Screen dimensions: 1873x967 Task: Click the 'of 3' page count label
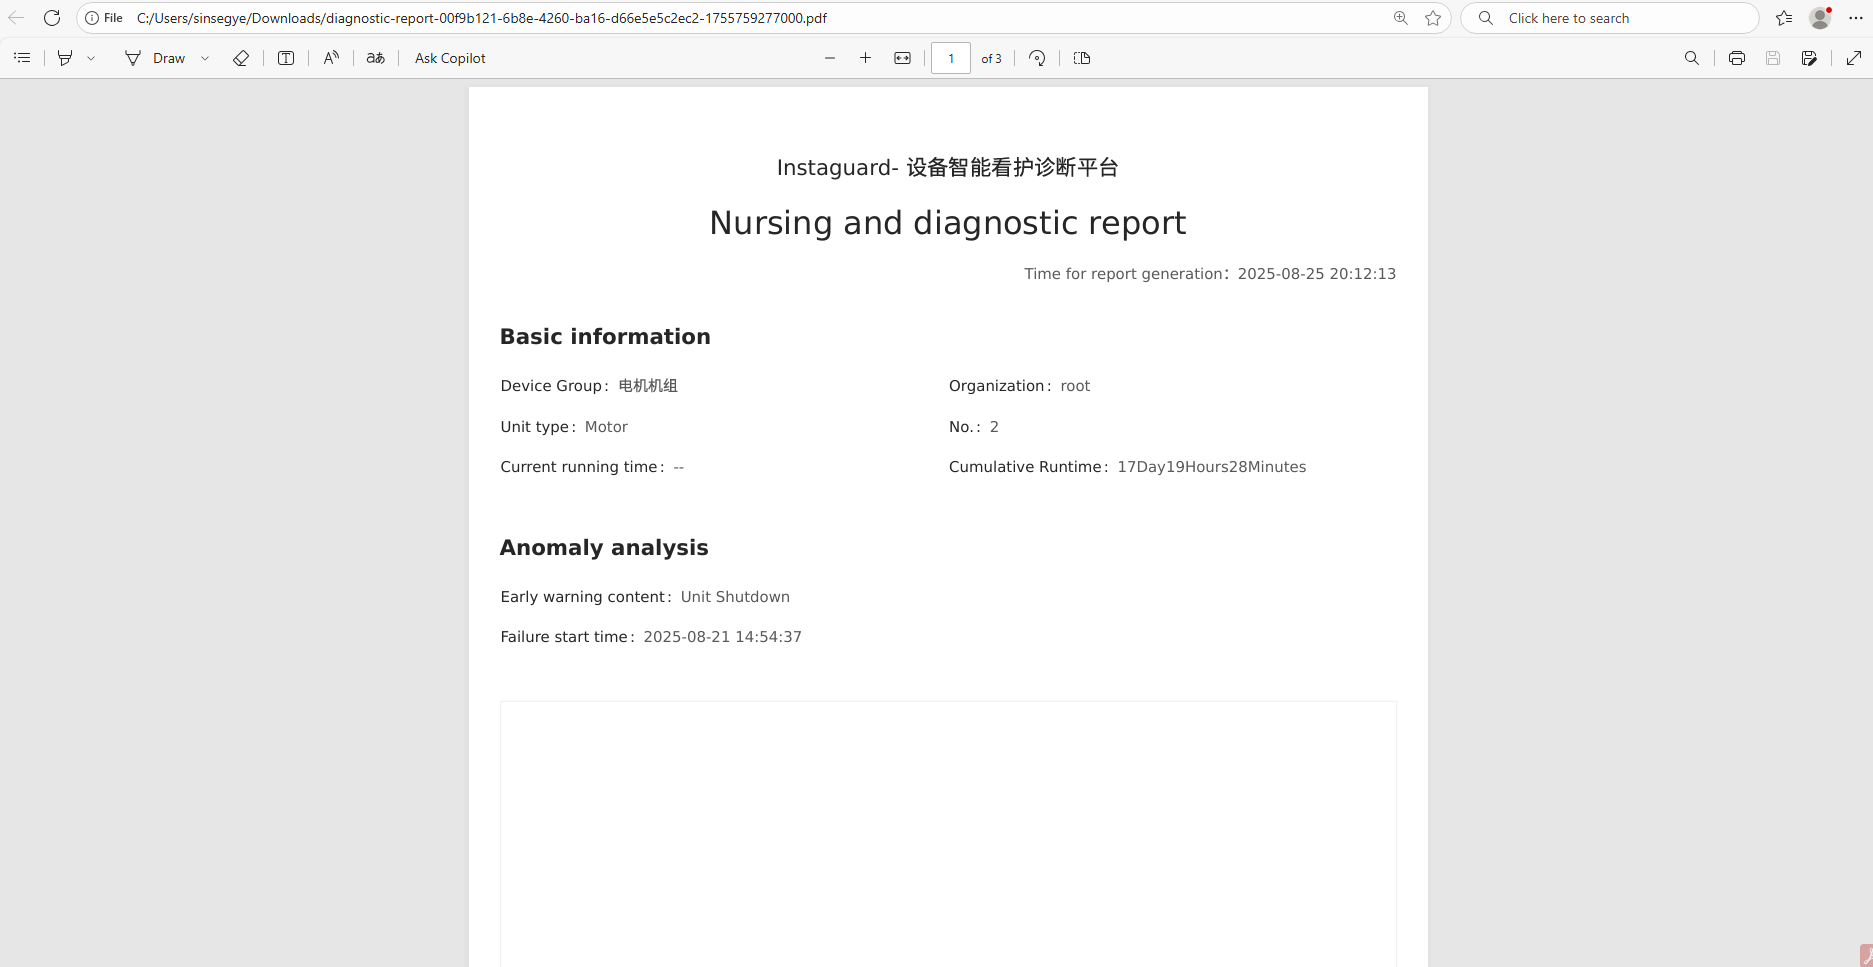tap(991, 59)
